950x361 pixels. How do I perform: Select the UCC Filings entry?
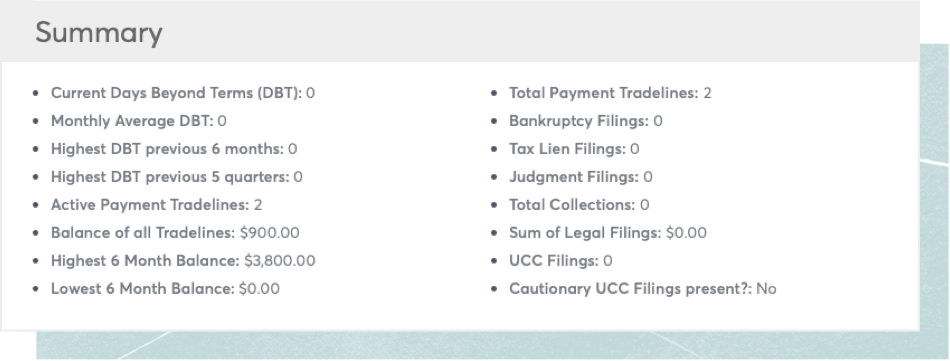tap(560, 260)
